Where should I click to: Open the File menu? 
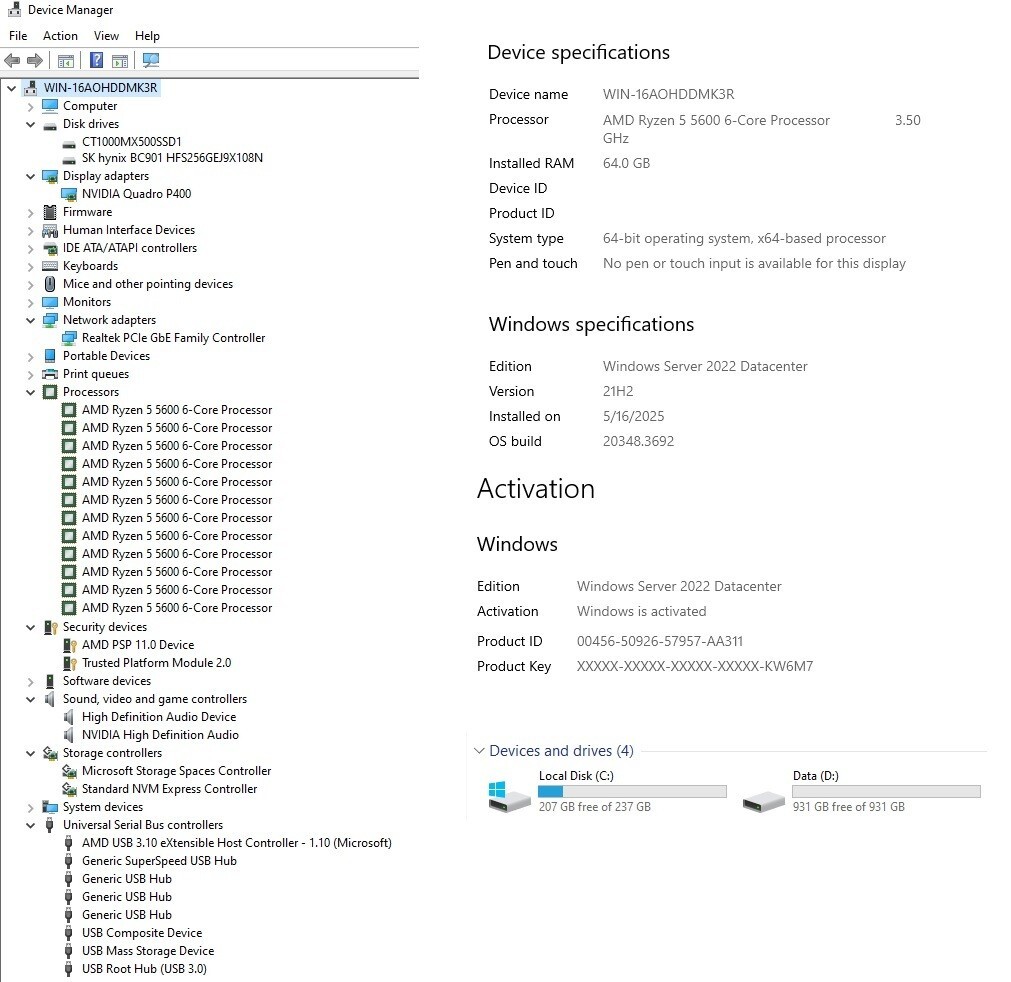(18, 36)
